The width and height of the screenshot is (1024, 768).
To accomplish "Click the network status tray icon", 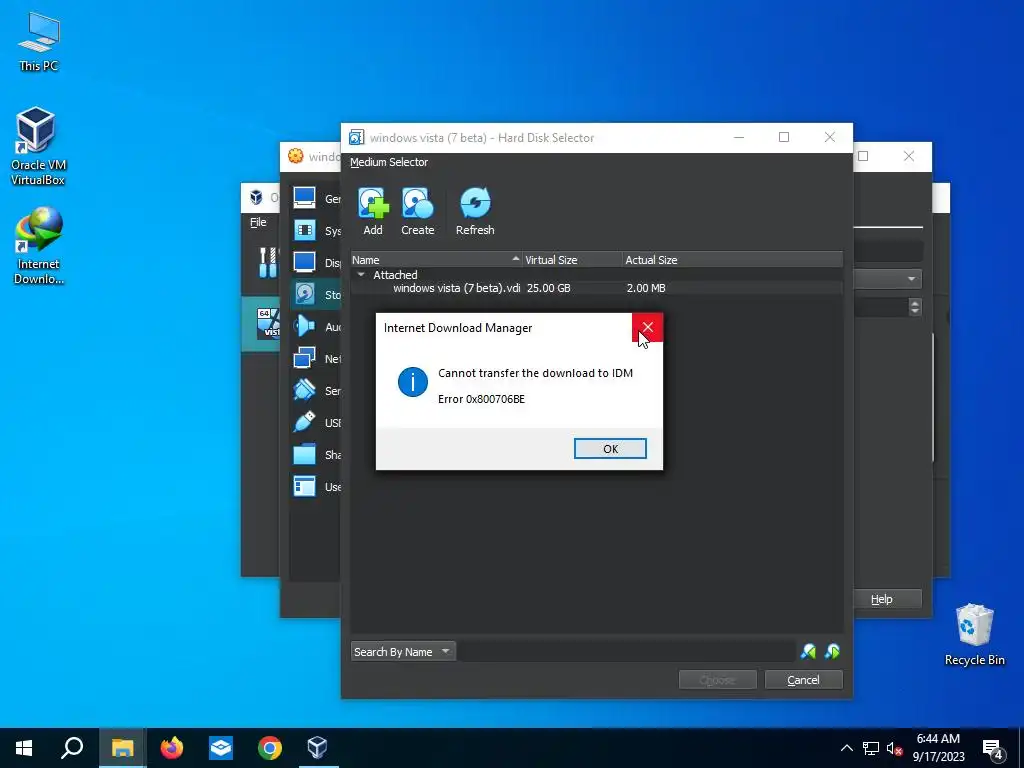I will pos(871,748).
